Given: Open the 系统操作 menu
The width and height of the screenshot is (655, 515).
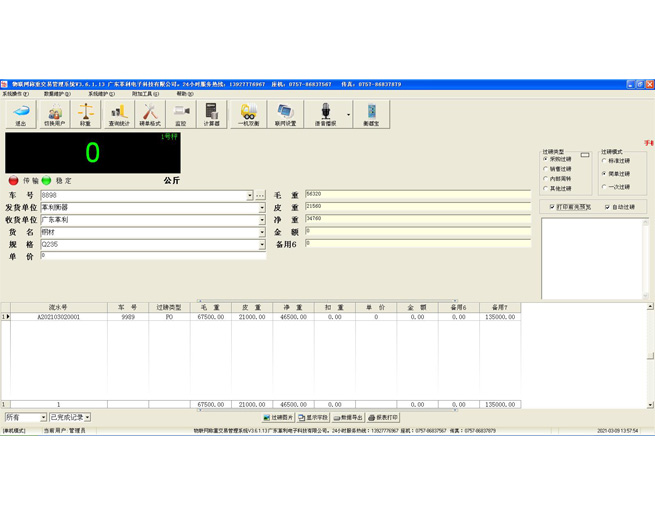Looking at the screenshot, I should point(15,94).
